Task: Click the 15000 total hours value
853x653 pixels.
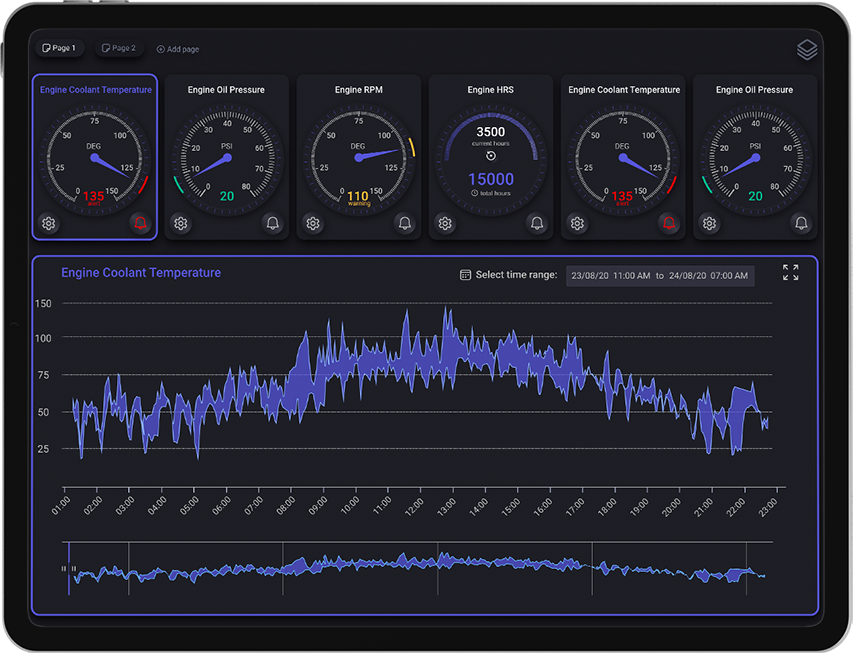Action: (x=491, y=179)
